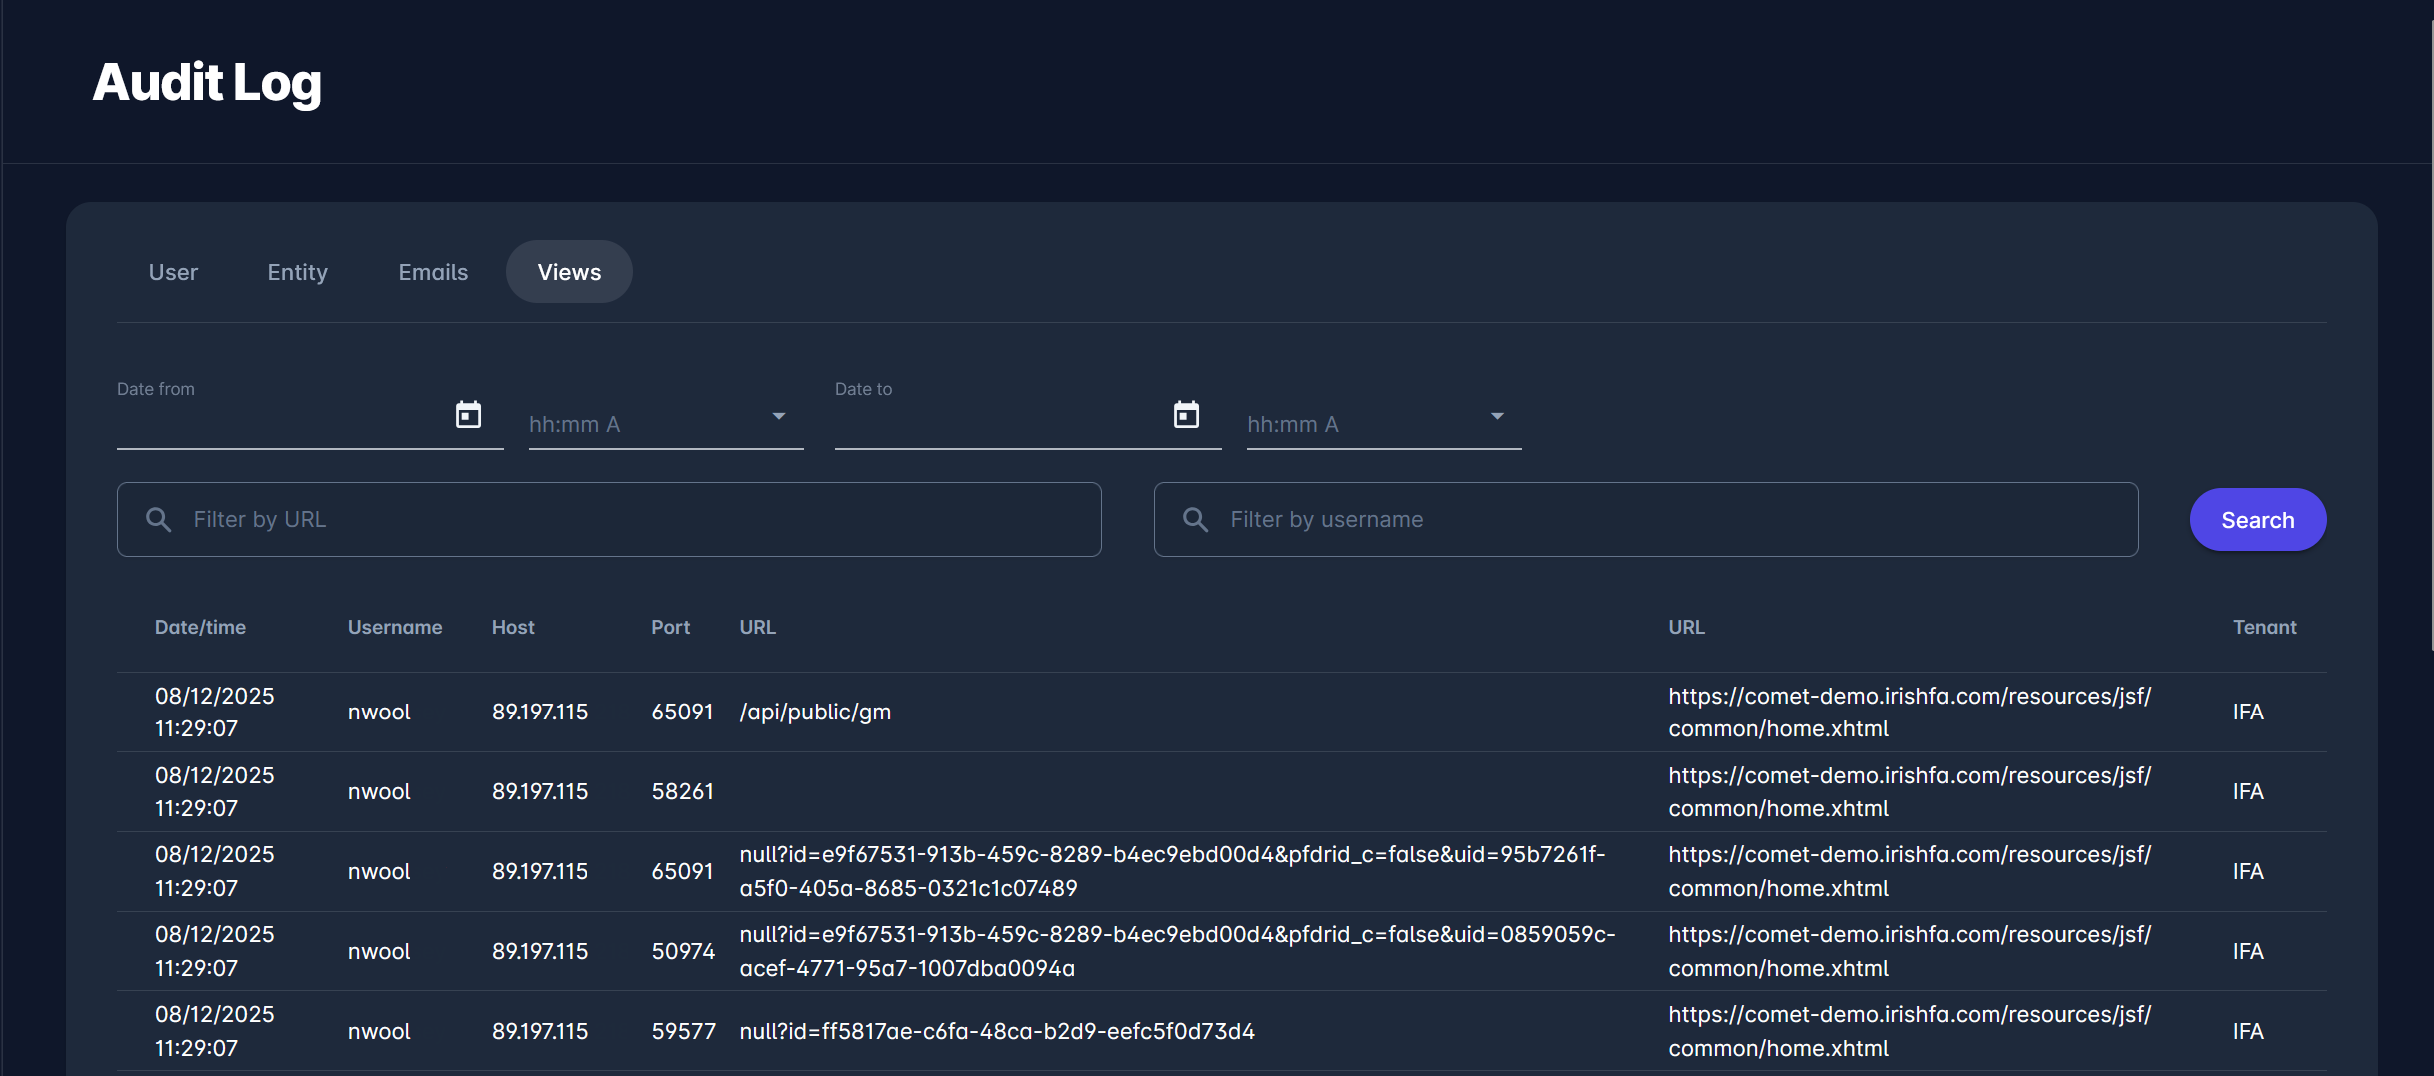Click the magnifier icon in username filter
Screen dimensions: 2434x1076
tap(1196, 519)
